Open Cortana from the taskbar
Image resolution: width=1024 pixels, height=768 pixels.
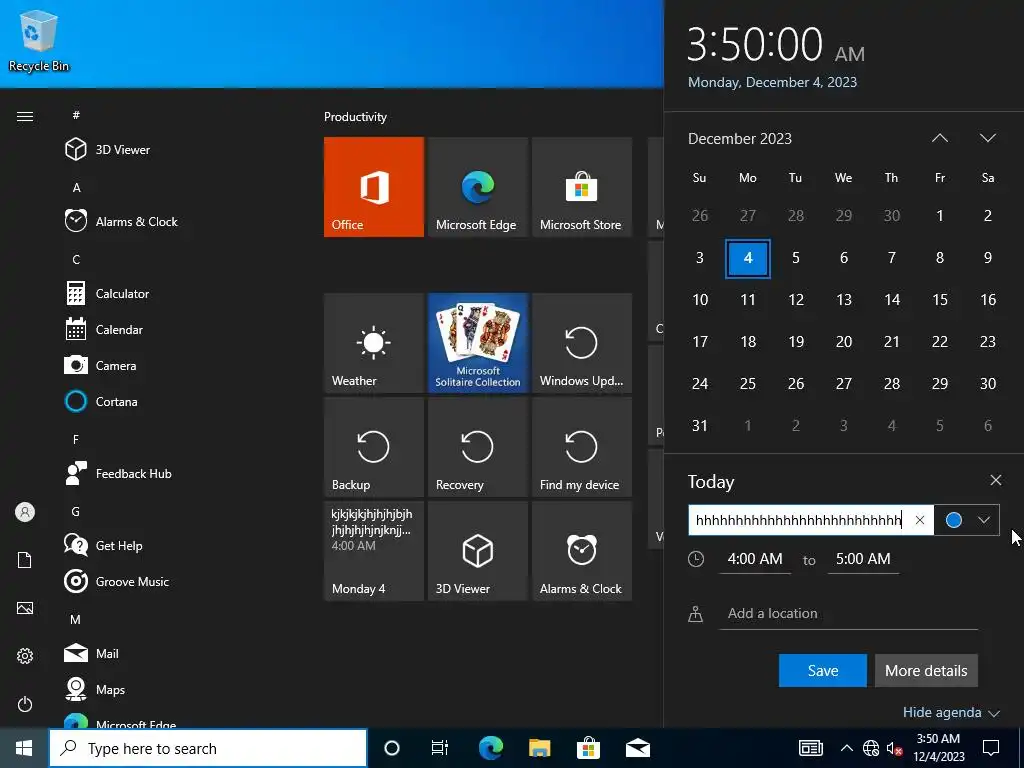coord(392,748)
